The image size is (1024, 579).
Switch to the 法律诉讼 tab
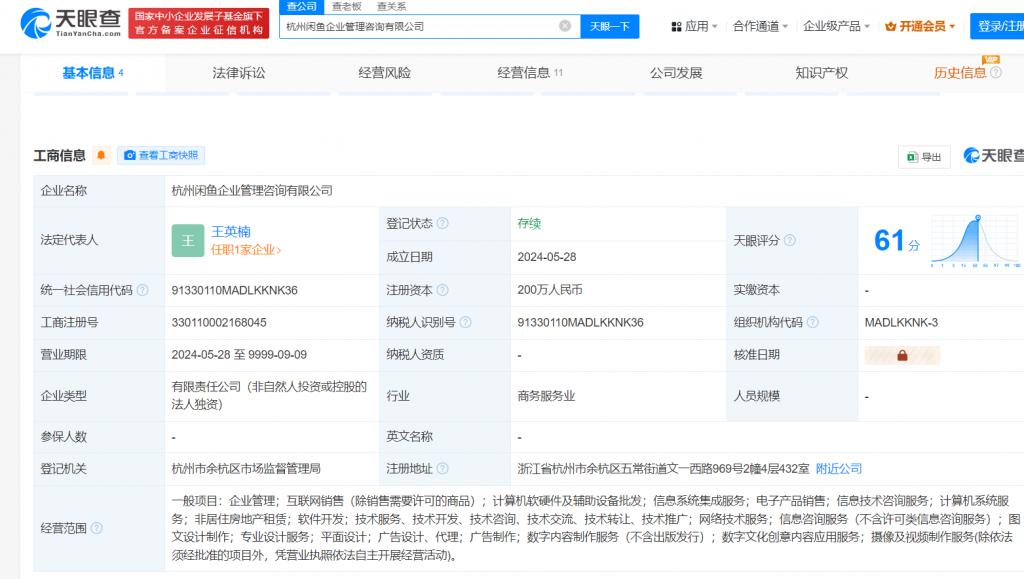pyautogui.click(x=239, y=73)
